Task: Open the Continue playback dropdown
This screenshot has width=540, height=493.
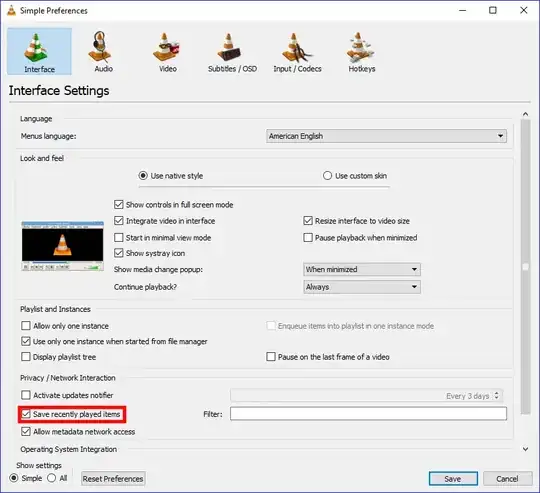Action: click(362, 287)
